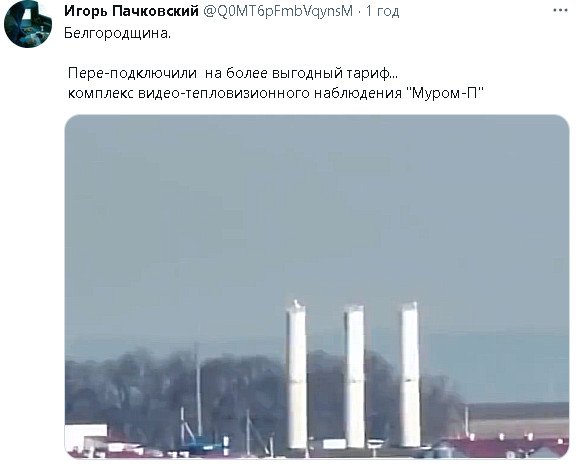Click the blue machinery near the bottom left

coord(202,442)
